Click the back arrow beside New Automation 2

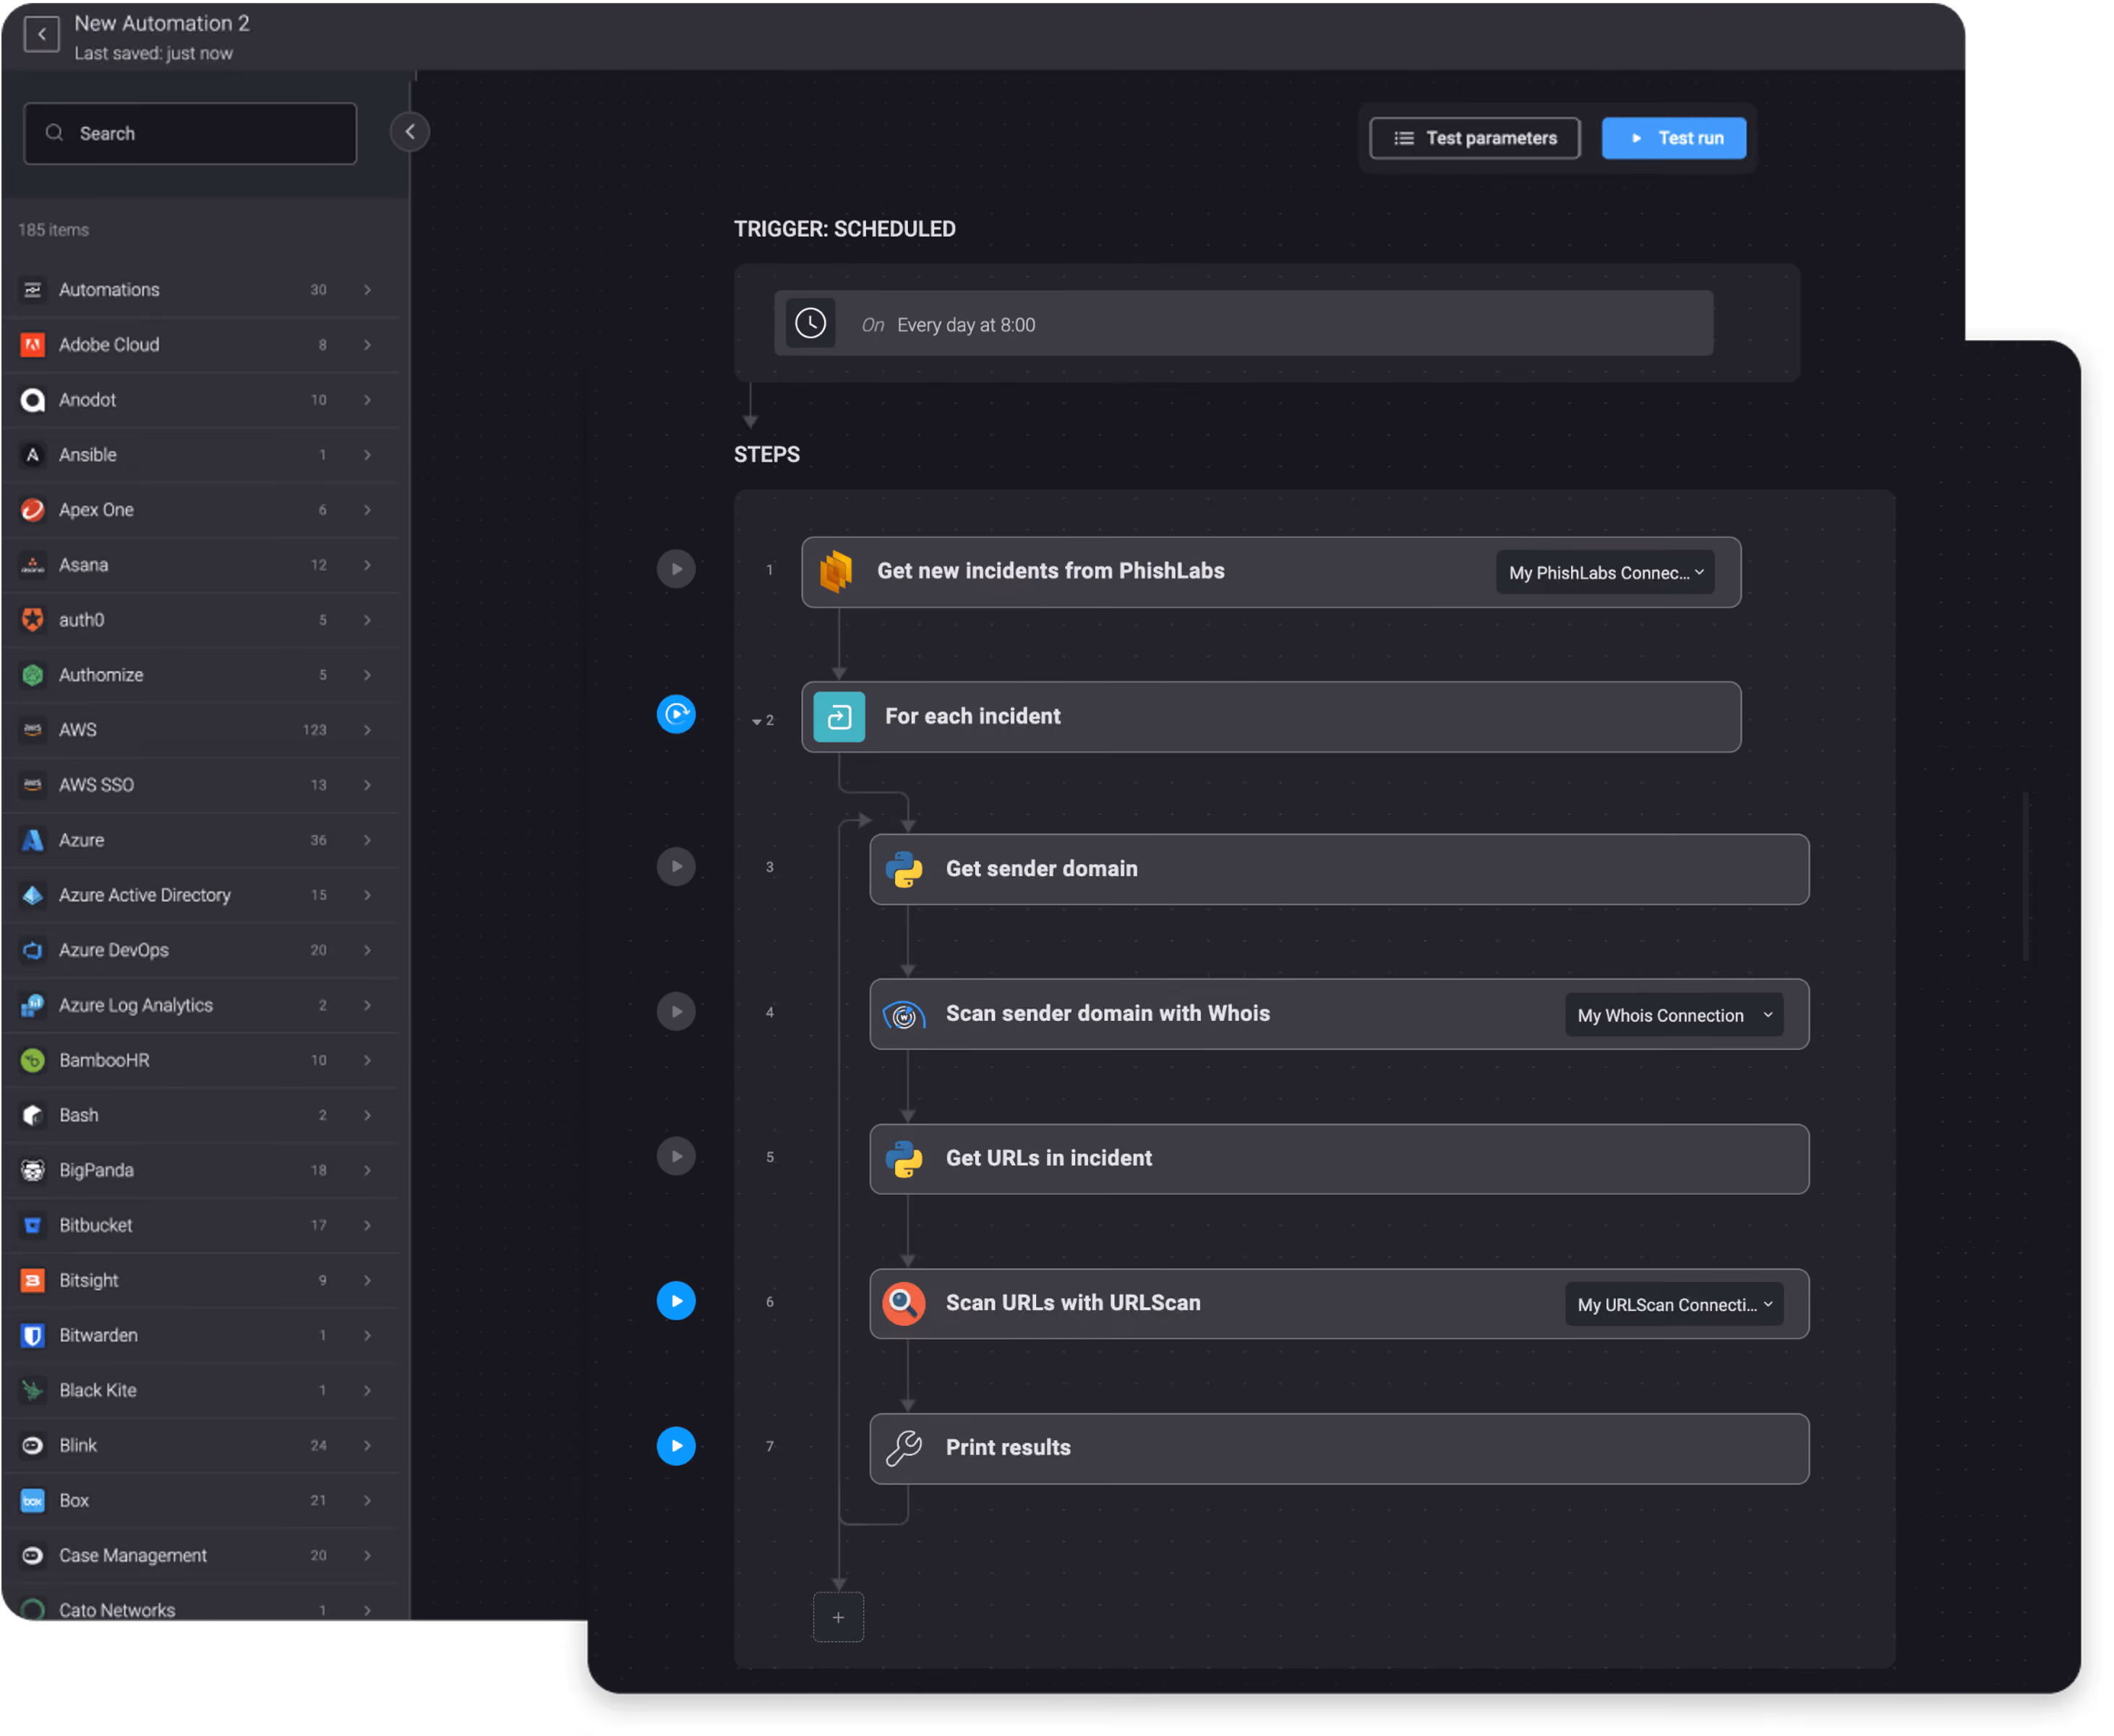pos(41,34)
